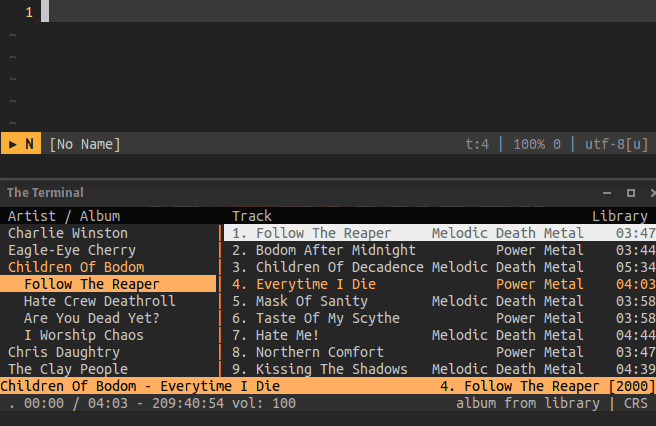Click the vol: 100 volume indicator

point(264,403)
